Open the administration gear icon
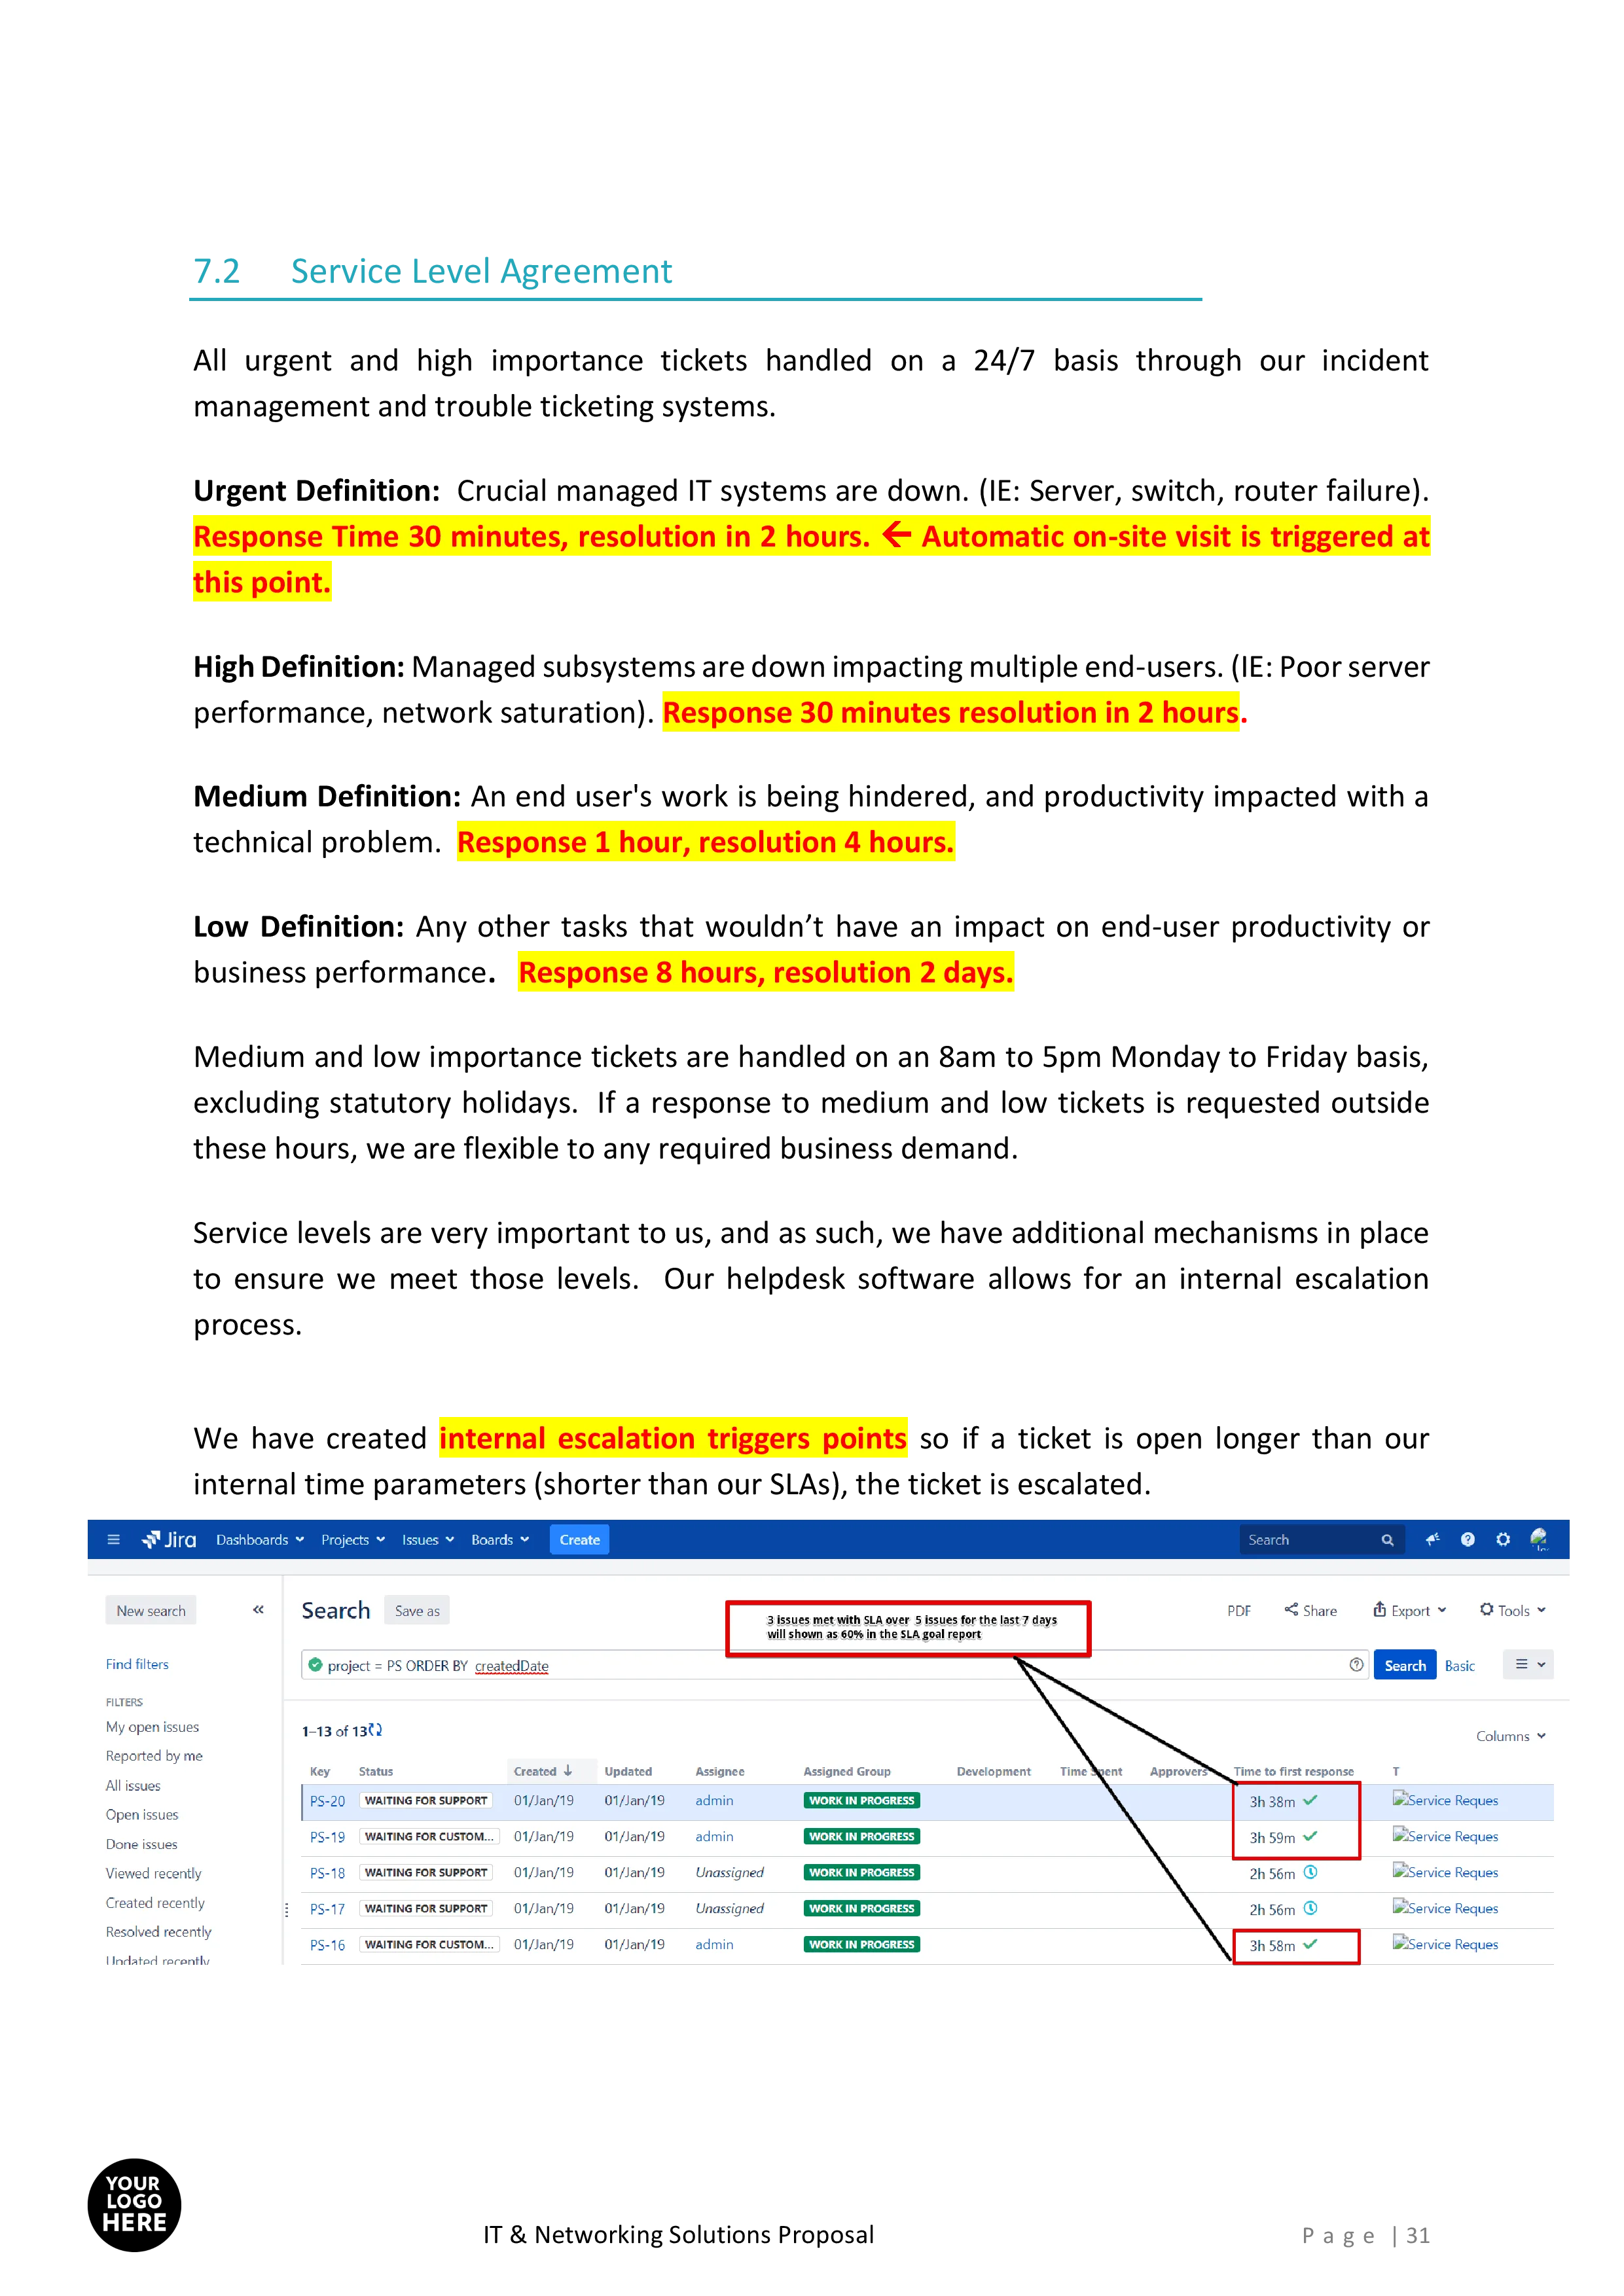 tap(1502, 1539)
